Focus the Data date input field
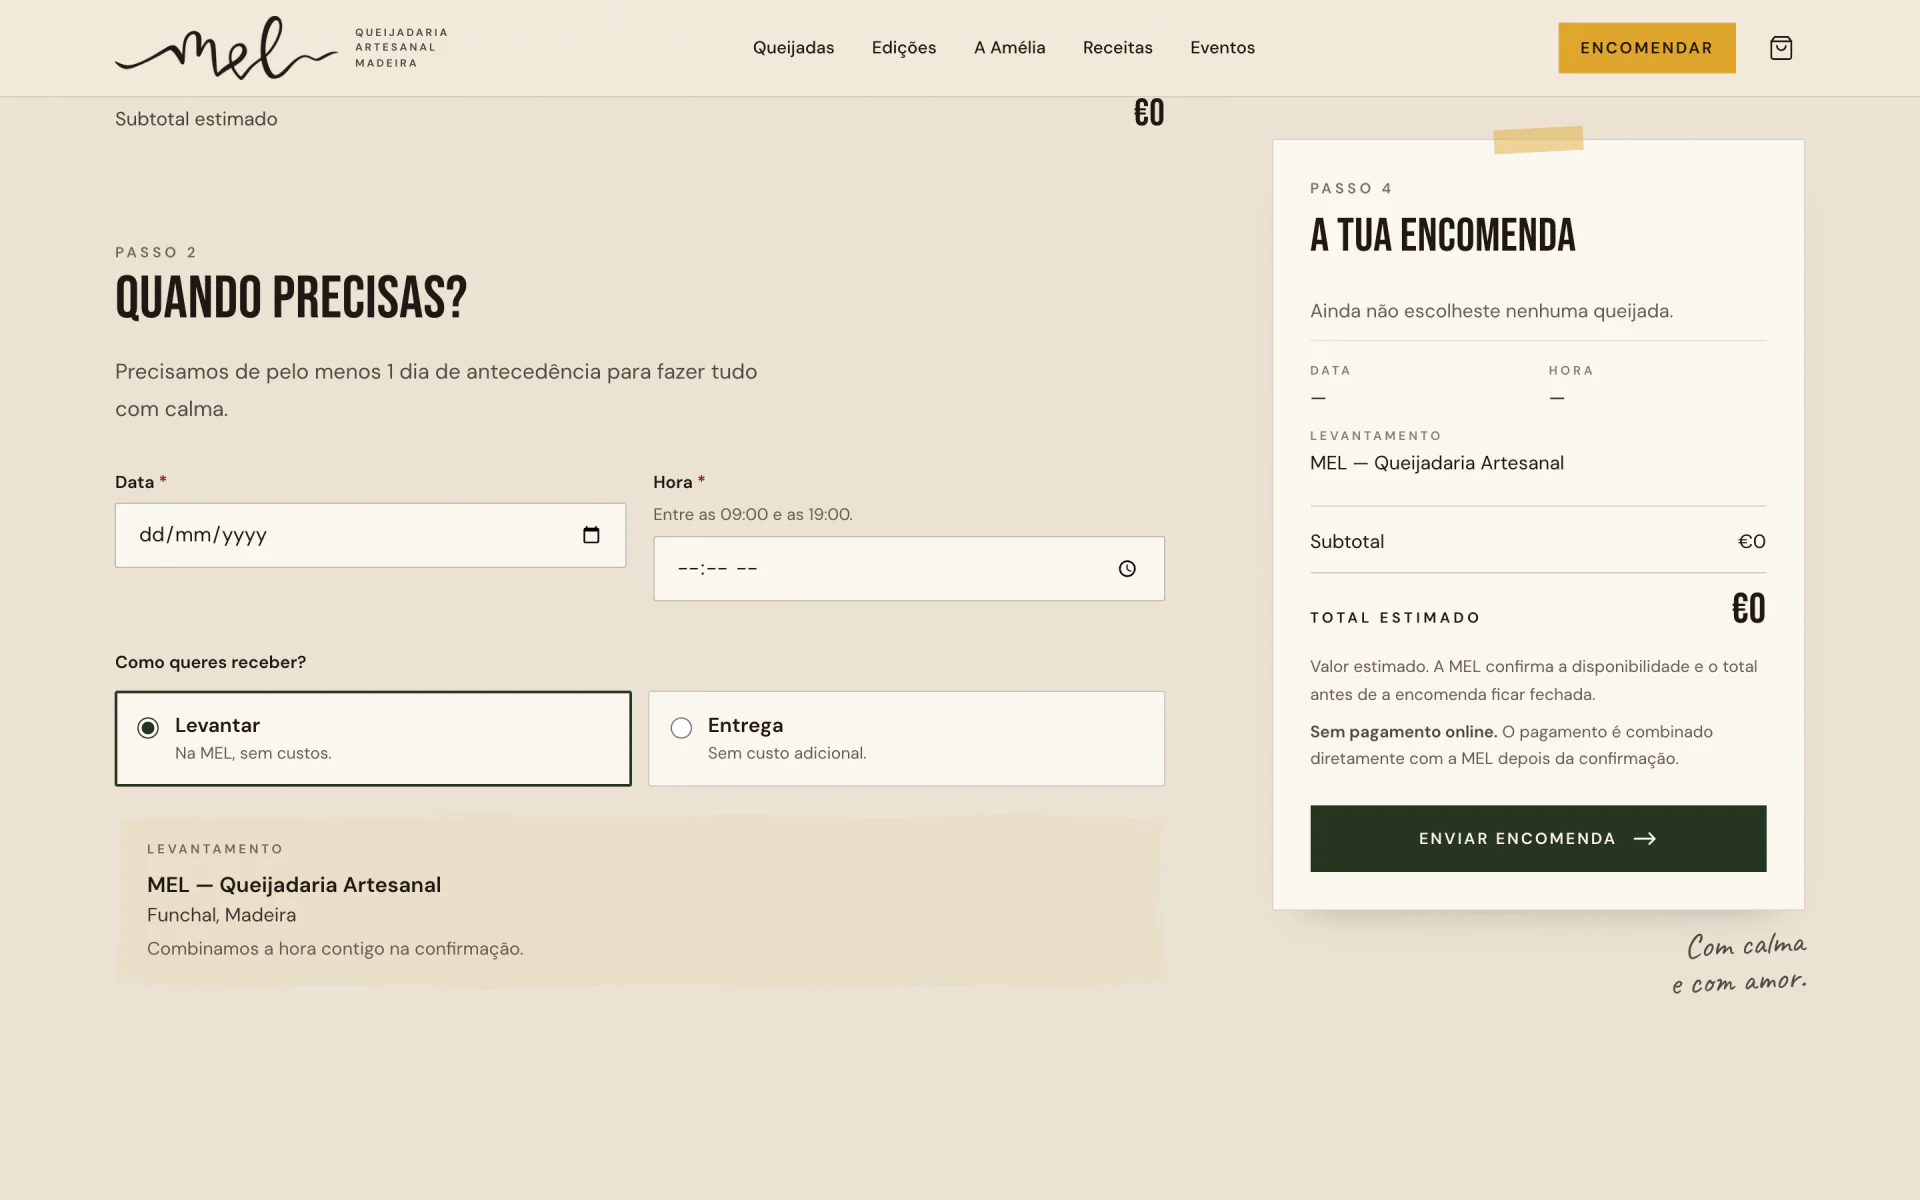The image size is (1920, 1200). pos(370,535)
